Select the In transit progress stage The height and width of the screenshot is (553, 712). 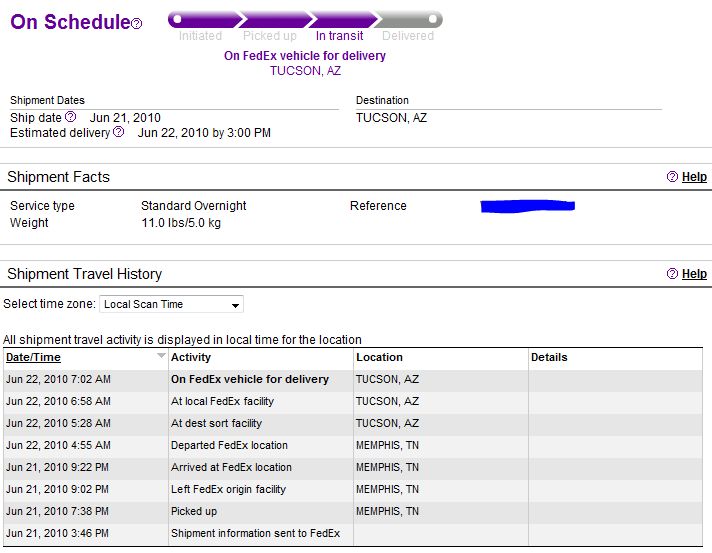pos(339,36)
